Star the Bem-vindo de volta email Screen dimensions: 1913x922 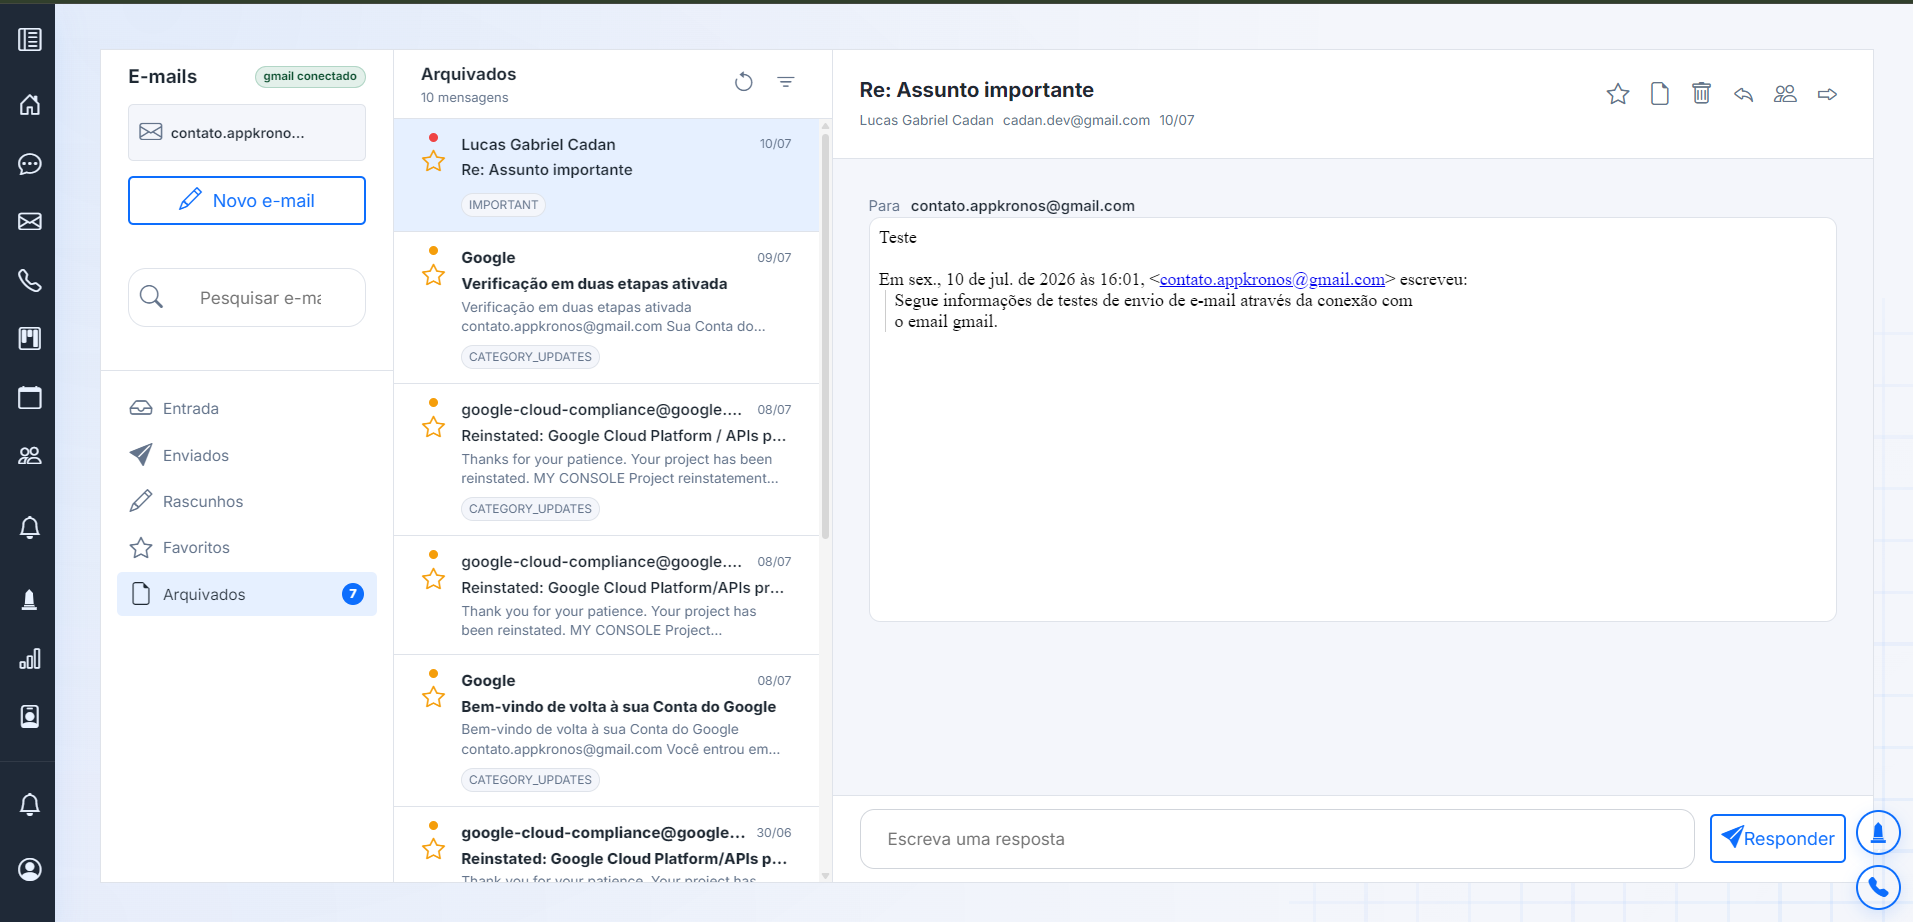(x=433, y=697)
